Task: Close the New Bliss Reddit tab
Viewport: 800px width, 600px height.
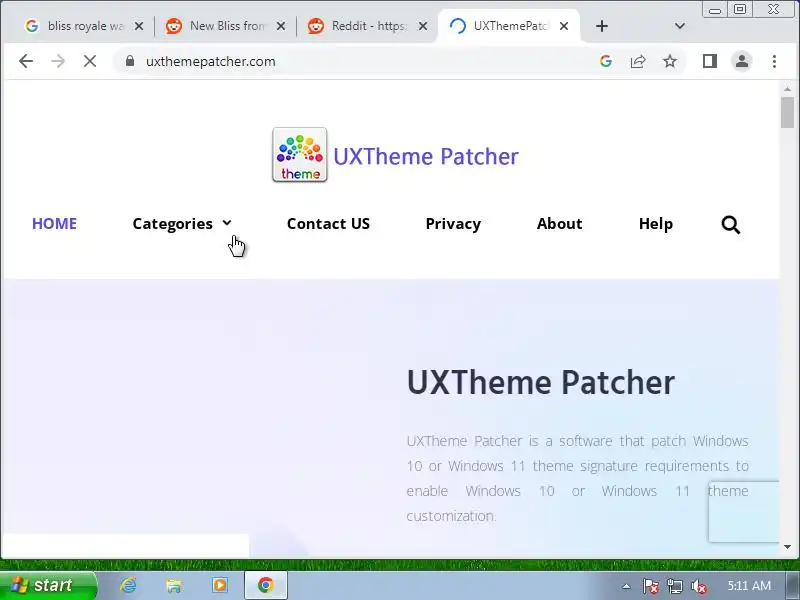Action: click(x=281, y=26)
